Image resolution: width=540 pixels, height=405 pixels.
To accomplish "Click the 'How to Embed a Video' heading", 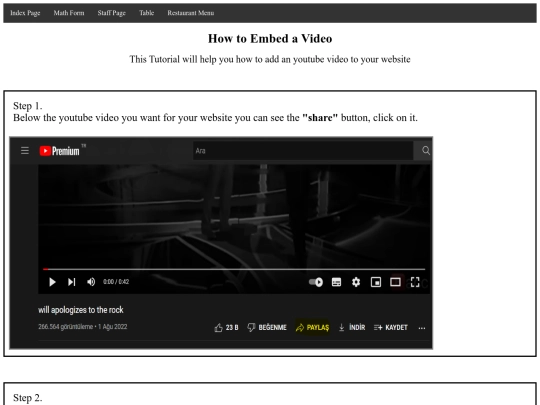I will 270,39.
